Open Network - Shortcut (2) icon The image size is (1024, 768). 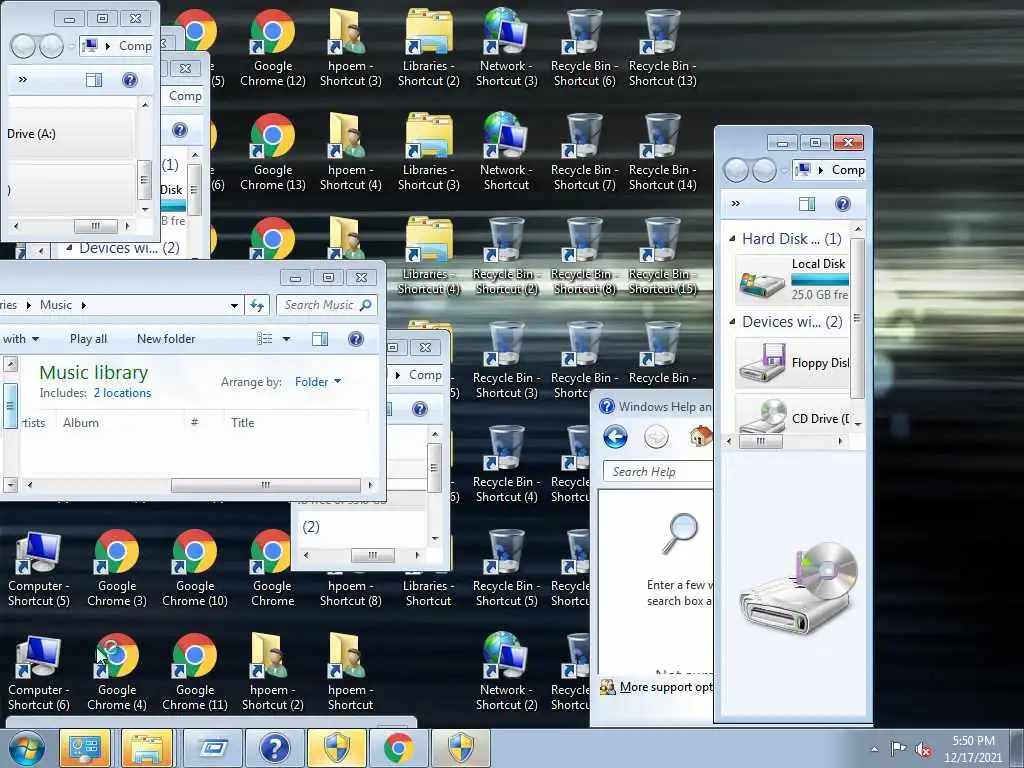click(x=506, y=671)
